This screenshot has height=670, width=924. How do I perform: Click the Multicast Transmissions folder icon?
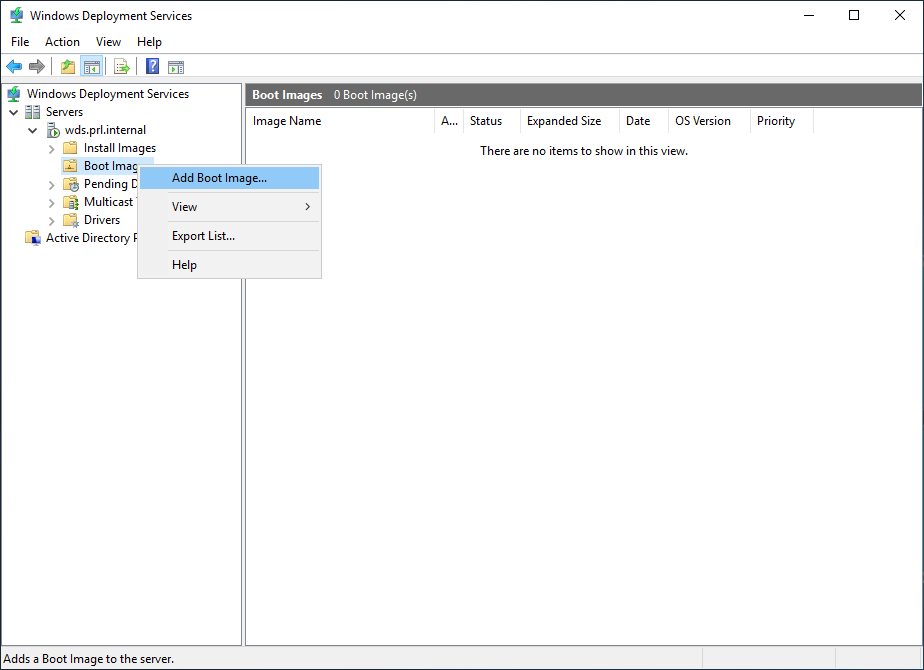71,202
